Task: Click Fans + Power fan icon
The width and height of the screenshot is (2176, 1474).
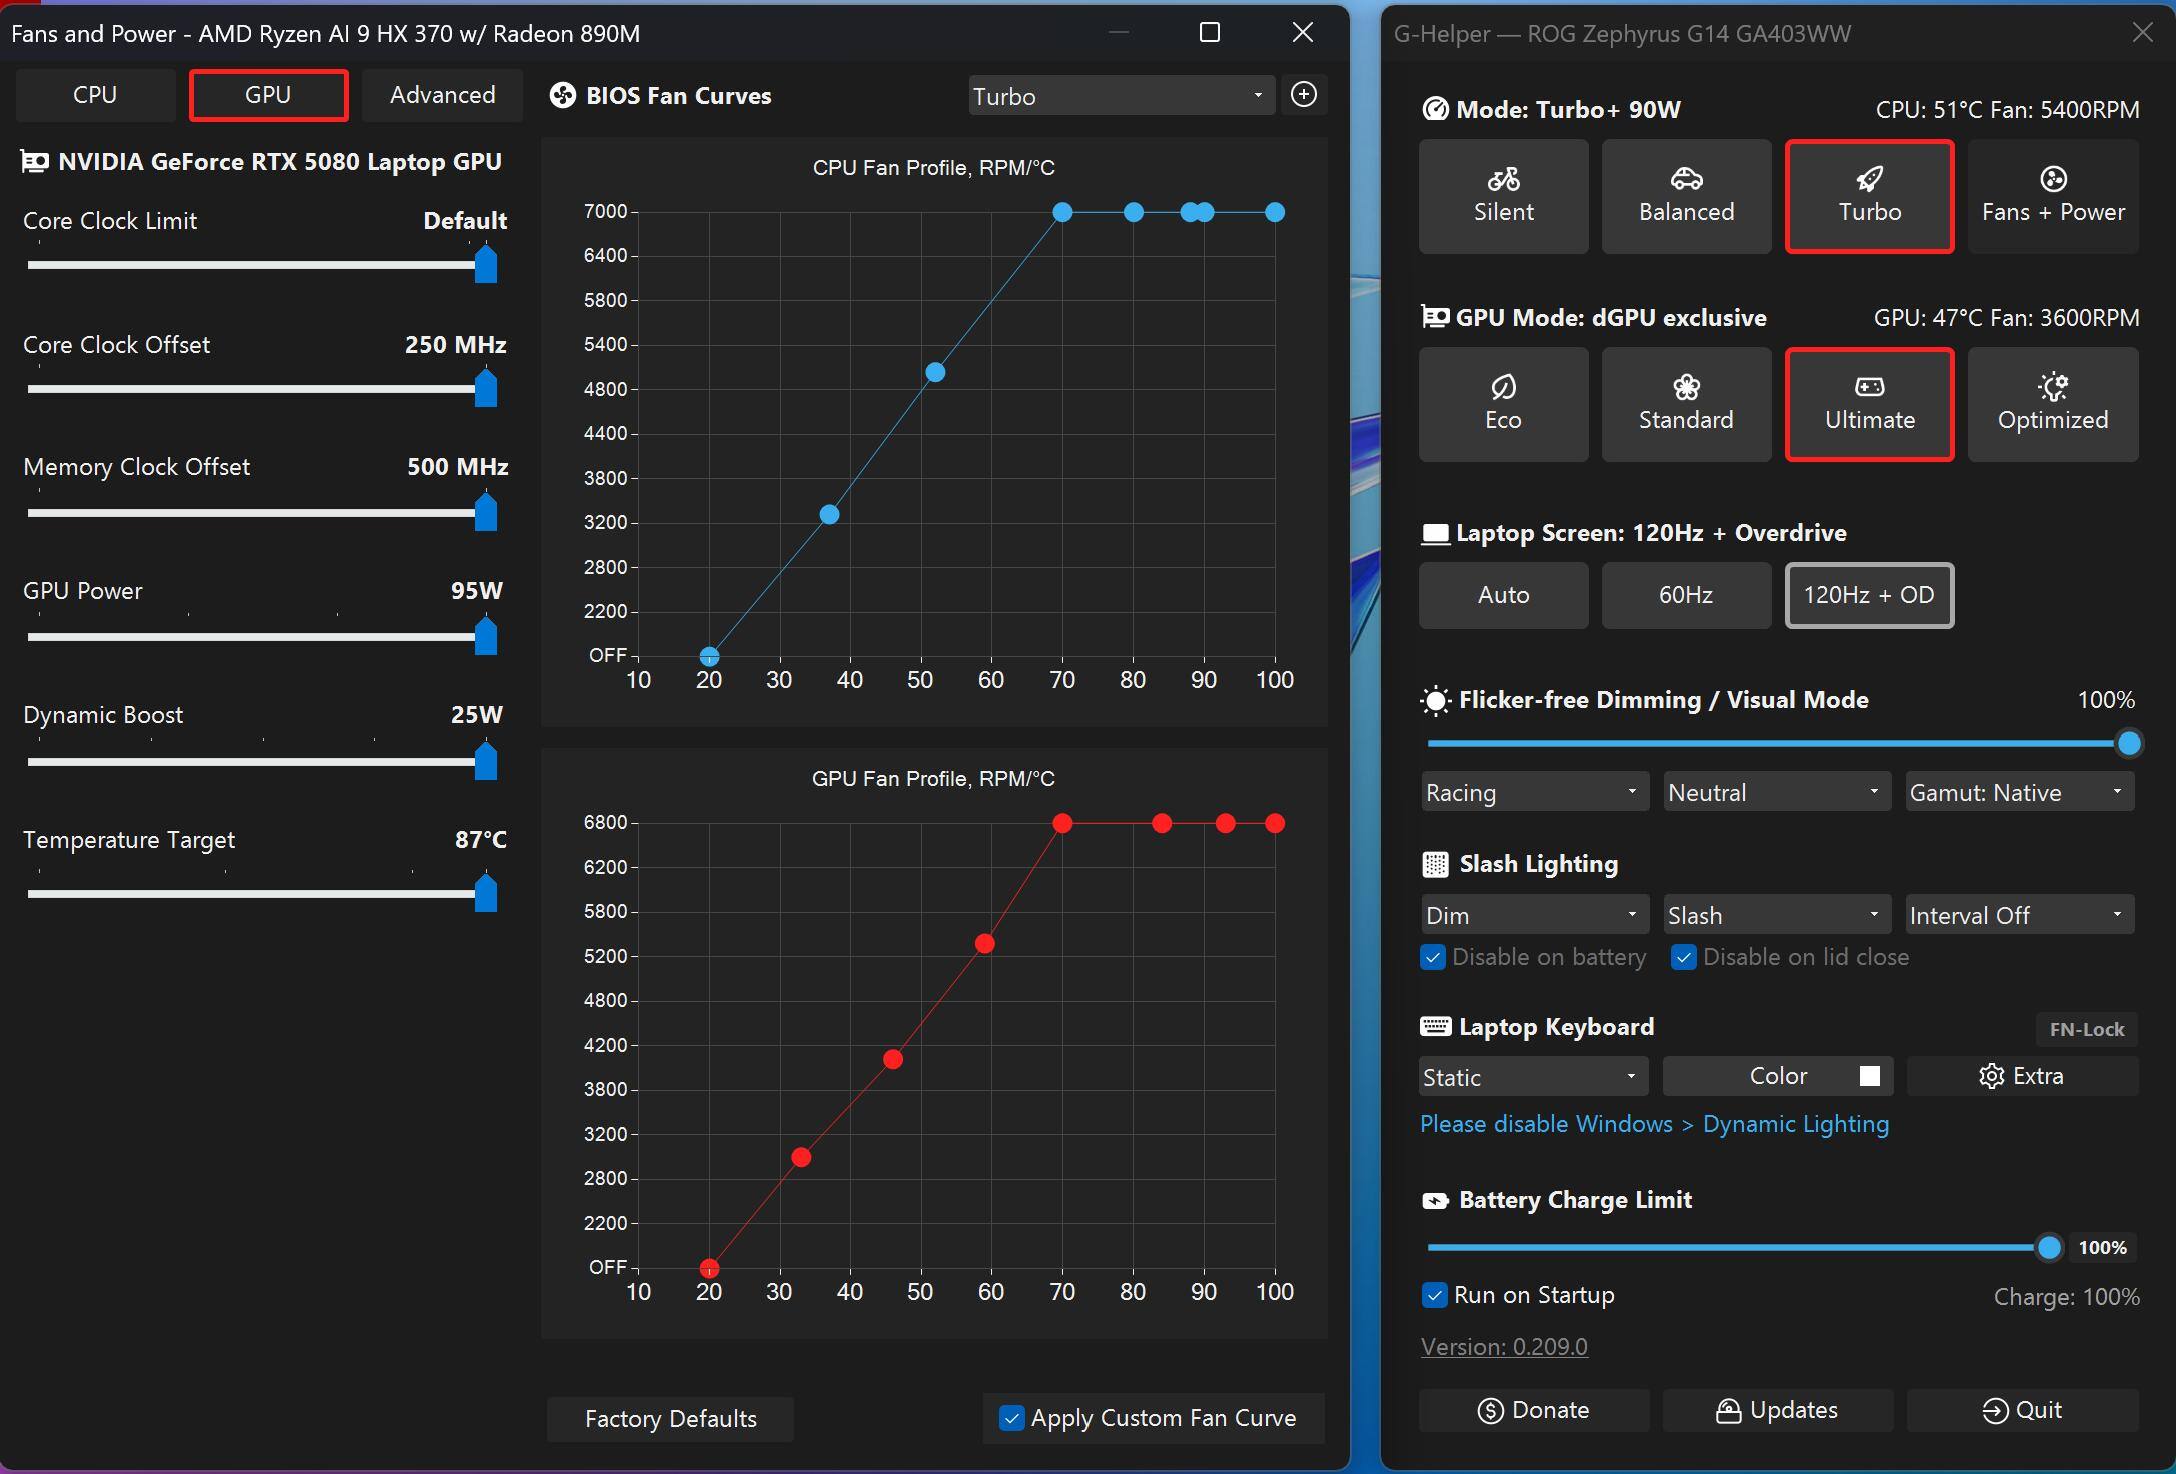Action: (2053, 180)
